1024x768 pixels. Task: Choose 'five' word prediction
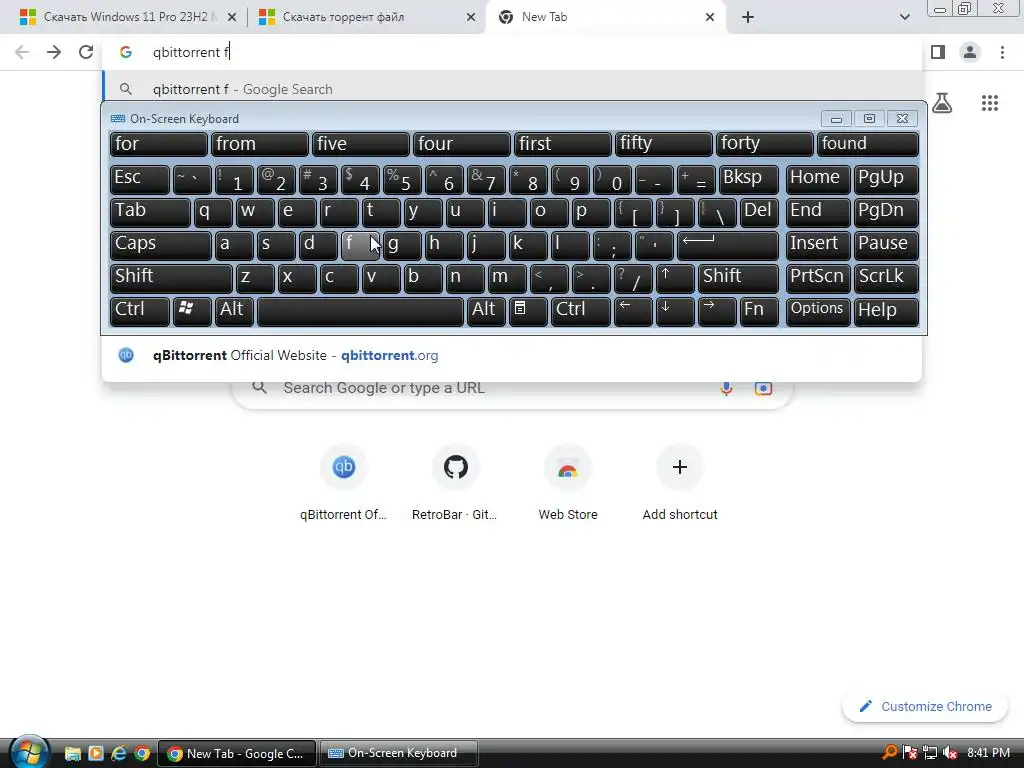pos(360,144)
